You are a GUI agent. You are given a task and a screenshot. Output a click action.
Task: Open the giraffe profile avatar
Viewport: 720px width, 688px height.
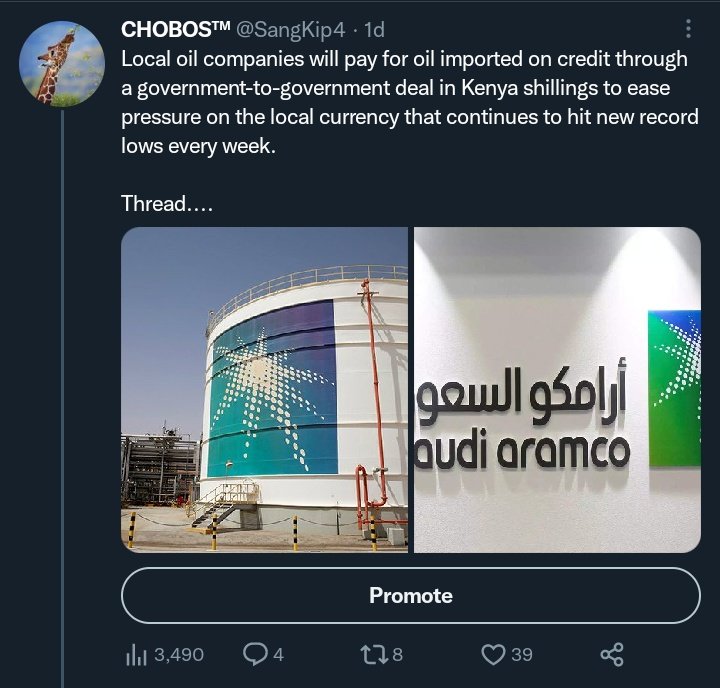[62, 64]
